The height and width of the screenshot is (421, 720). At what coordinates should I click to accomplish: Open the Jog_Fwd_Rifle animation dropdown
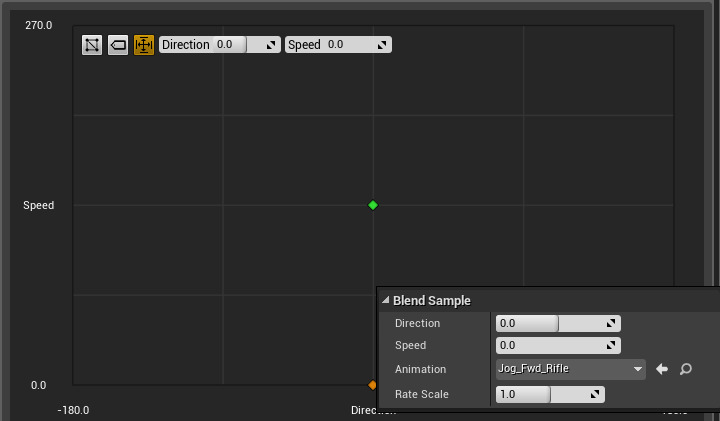[571, 369]
